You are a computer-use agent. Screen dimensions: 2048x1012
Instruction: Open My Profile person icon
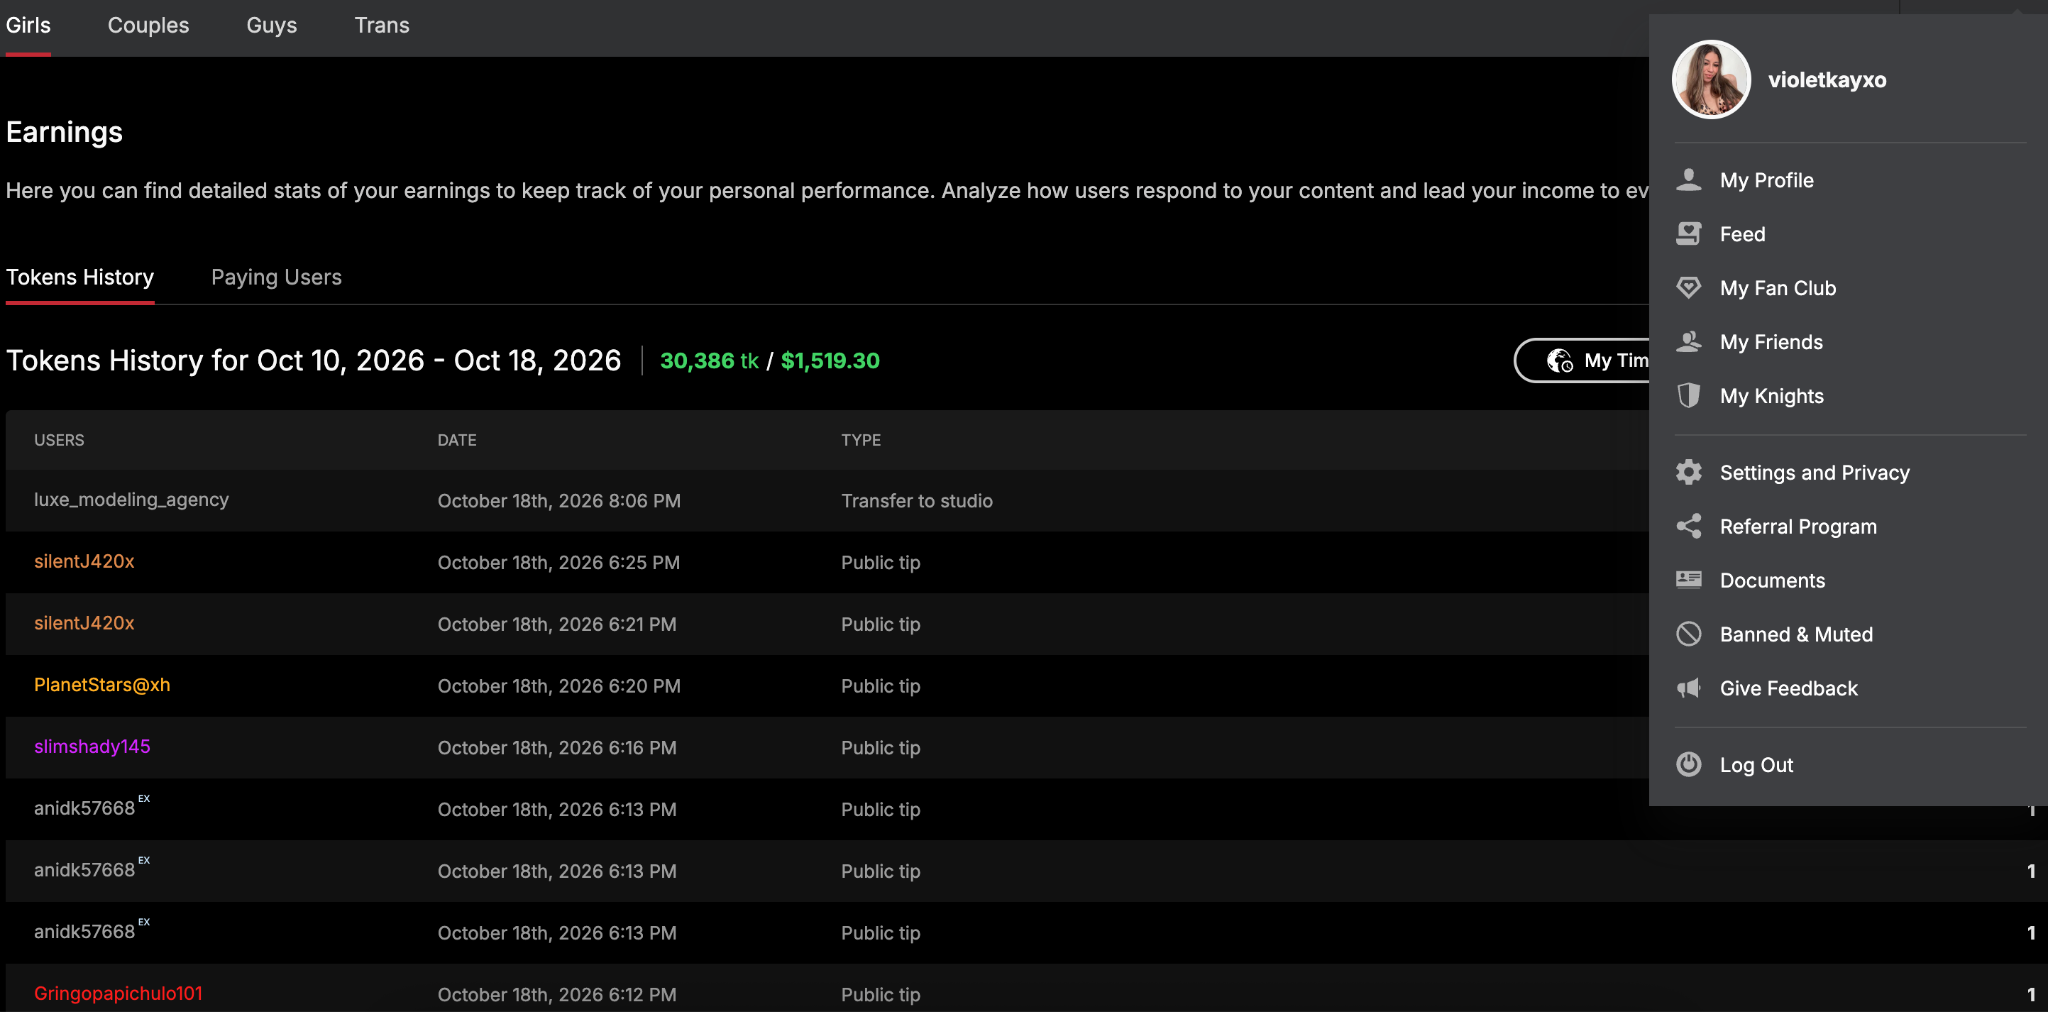1689,180
